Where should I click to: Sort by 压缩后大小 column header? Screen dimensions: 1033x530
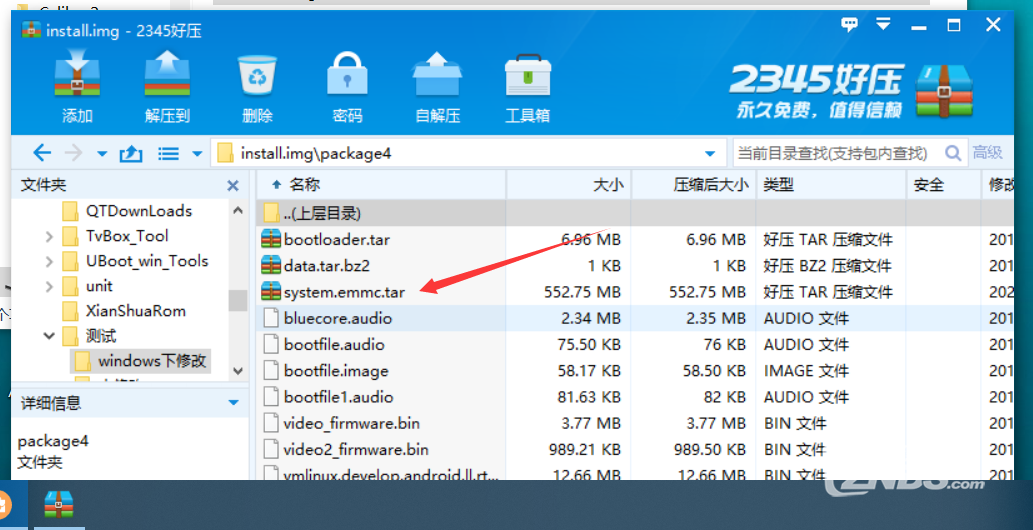pyautogui.click(x=694, y=185)
